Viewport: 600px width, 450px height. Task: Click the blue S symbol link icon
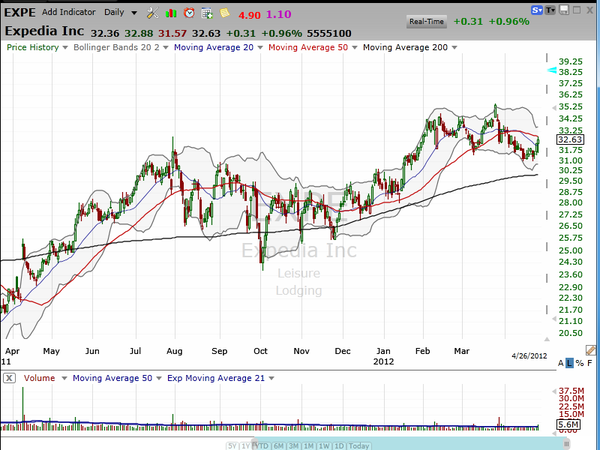coord(537,10)
